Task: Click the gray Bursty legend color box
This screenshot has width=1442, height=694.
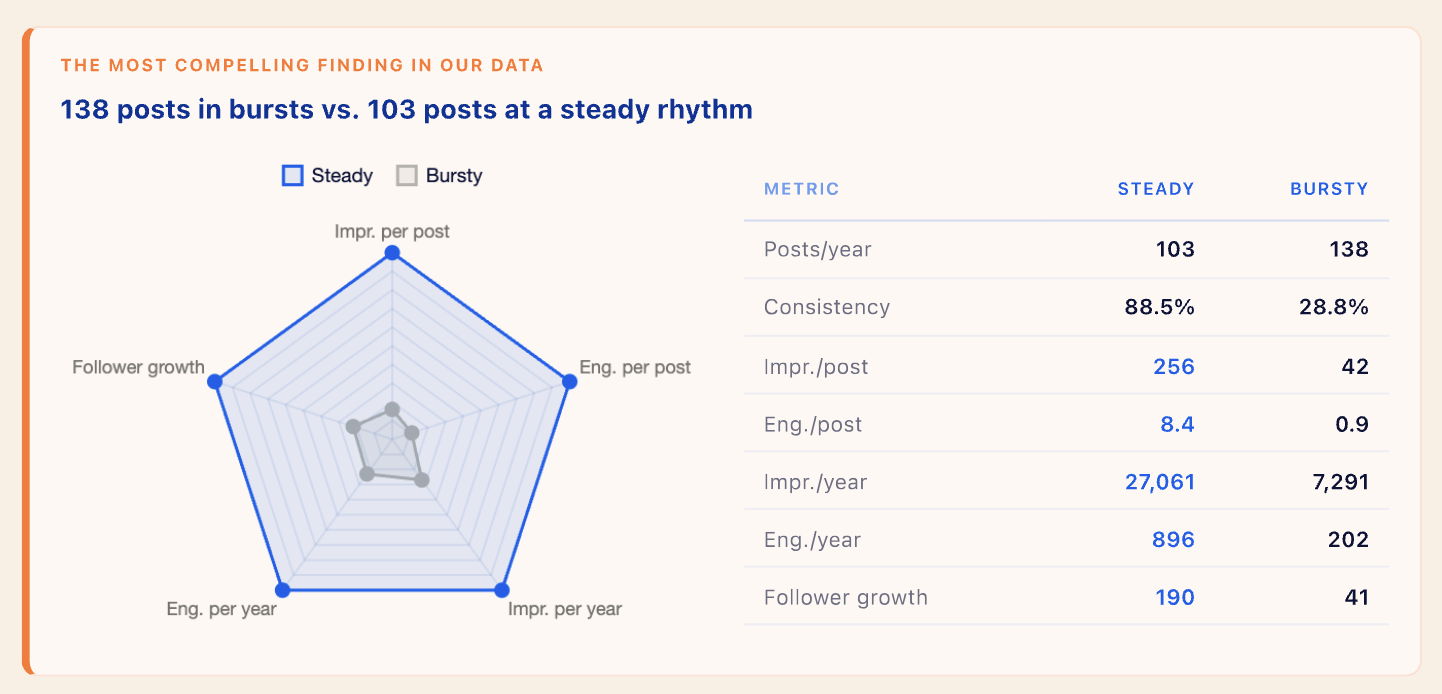Action: (x=406, y=176)
